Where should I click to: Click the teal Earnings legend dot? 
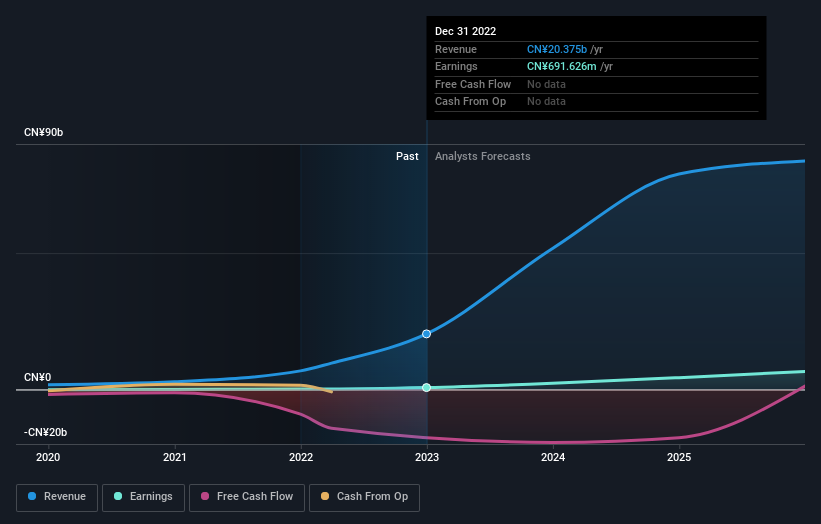point(118,496)
